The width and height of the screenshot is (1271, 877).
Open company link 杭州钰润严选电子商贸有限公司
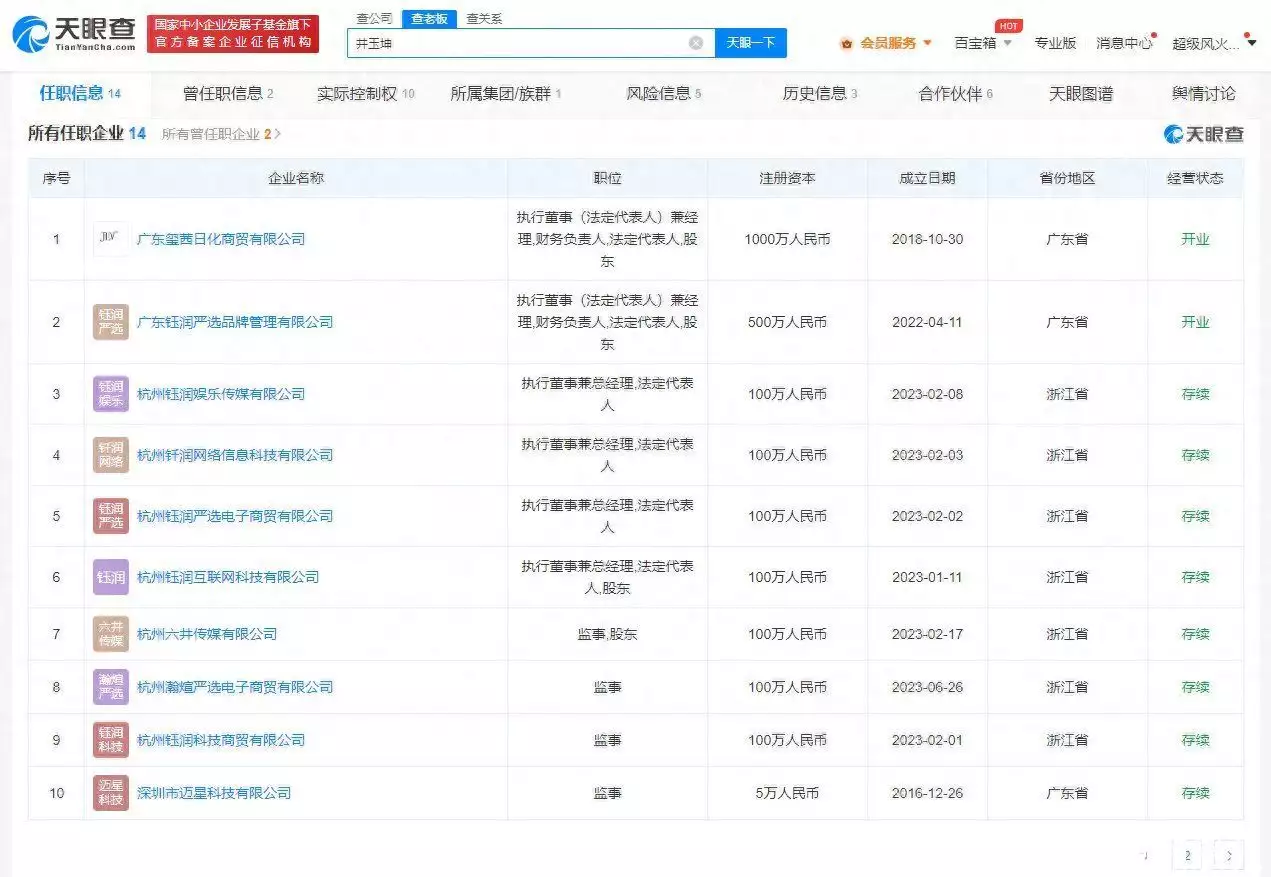click(235, 516)
